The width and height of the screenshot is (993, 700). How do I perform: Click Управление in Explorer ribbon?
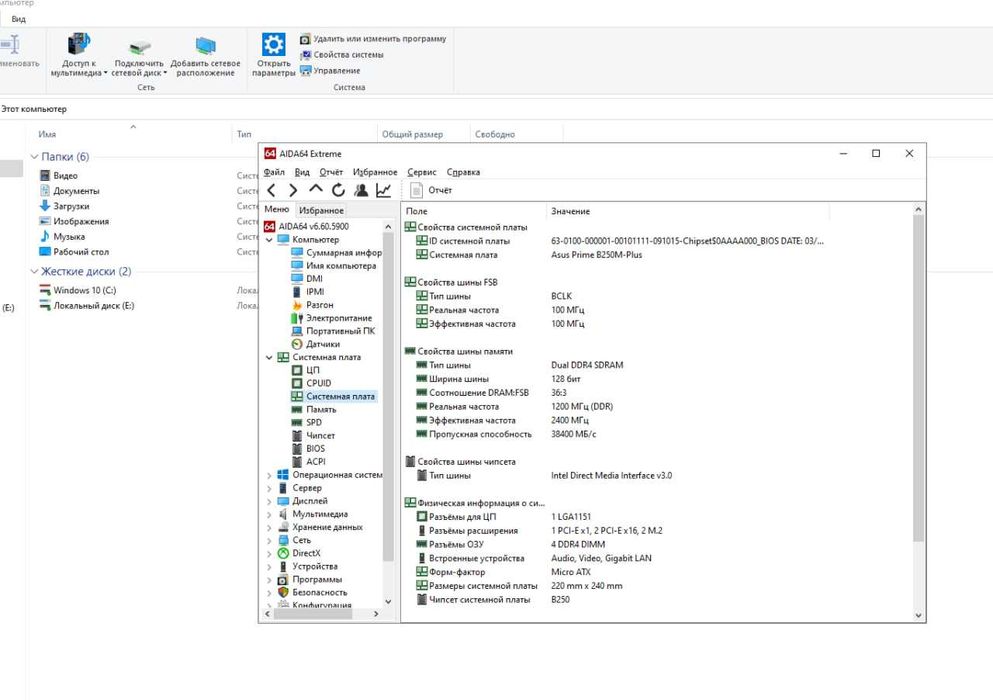point(330,71)
